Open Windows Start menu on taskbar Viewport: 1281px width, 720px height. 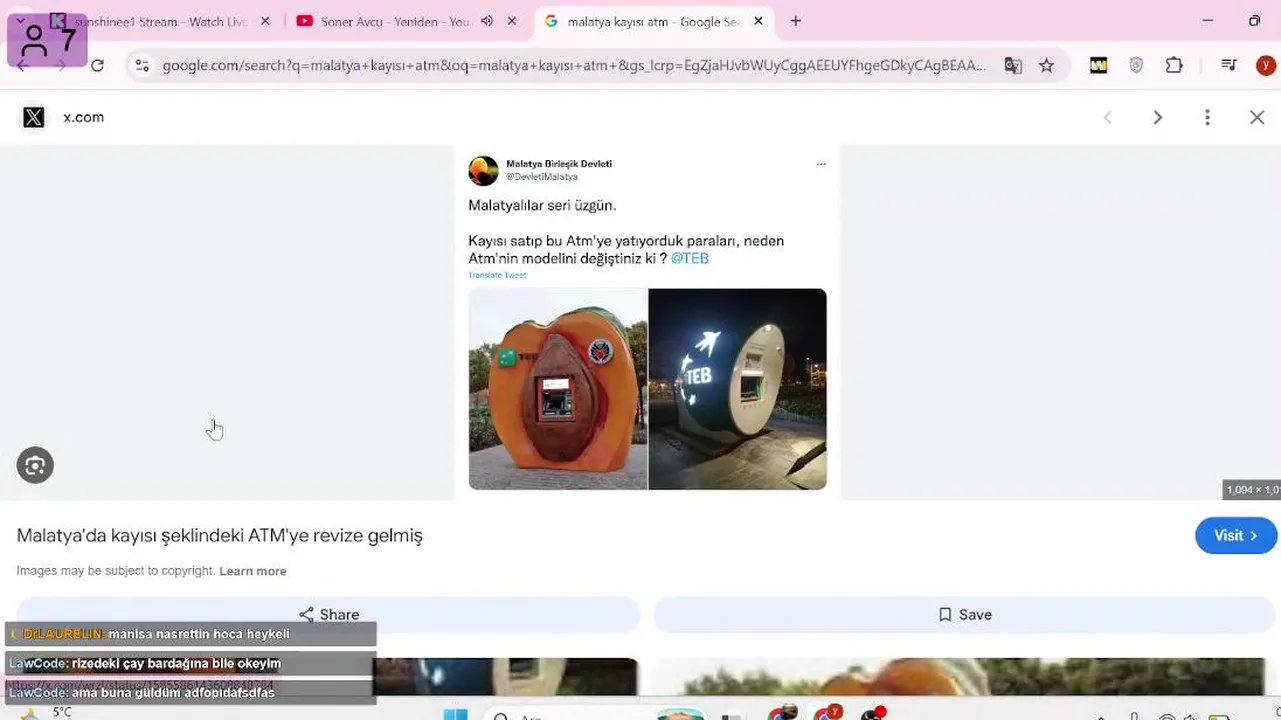pyautogui.click(x=455, y=714)
